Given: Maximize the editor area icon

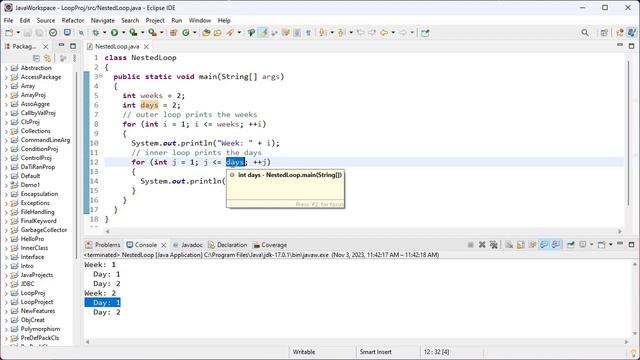Looking at the screenshot, I should [631, 46].
